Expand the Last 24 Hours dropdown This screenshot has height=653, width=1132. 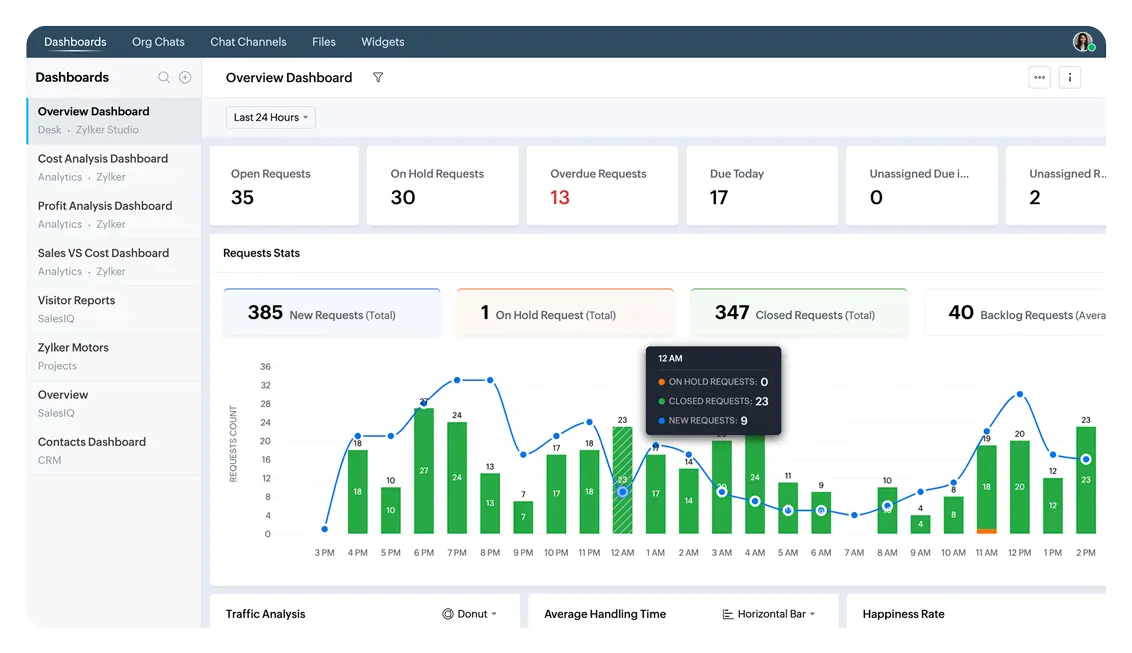(x=271, y=118)
